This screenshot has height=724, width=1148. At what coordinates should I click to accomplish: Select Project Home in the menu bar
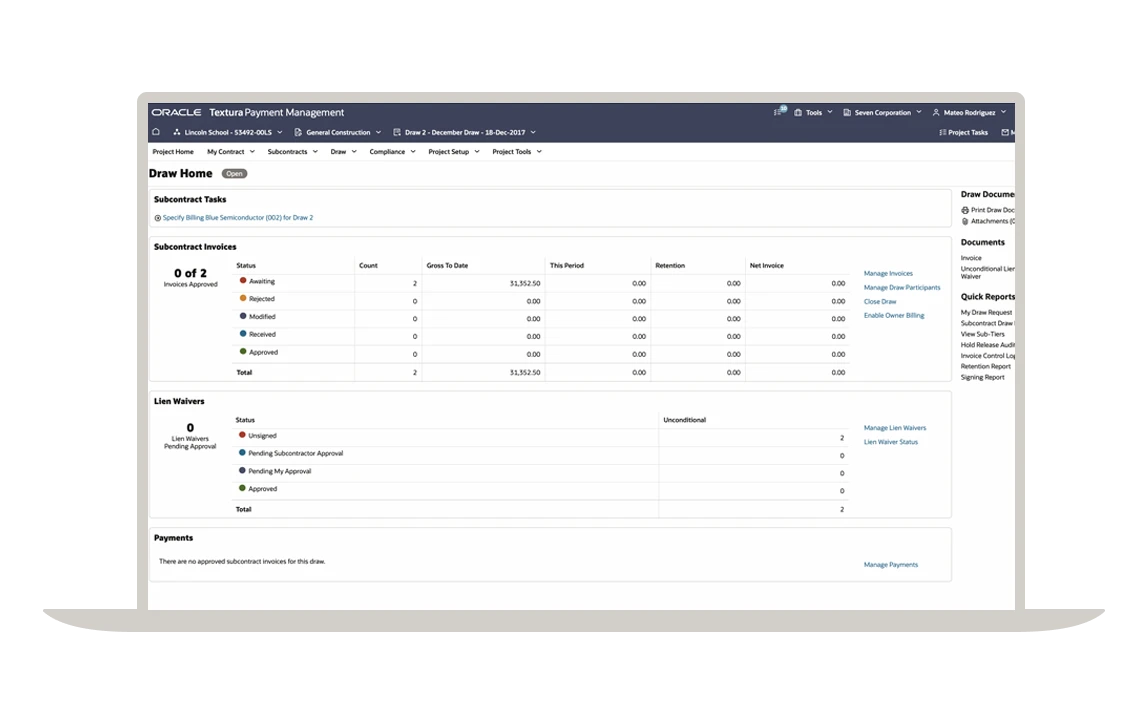click(x=173, y=152)
